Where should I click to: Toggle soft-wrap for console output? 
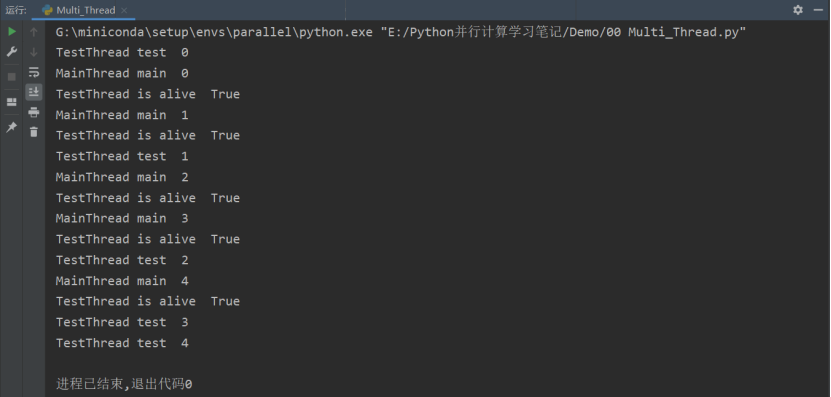click(34, 72)
